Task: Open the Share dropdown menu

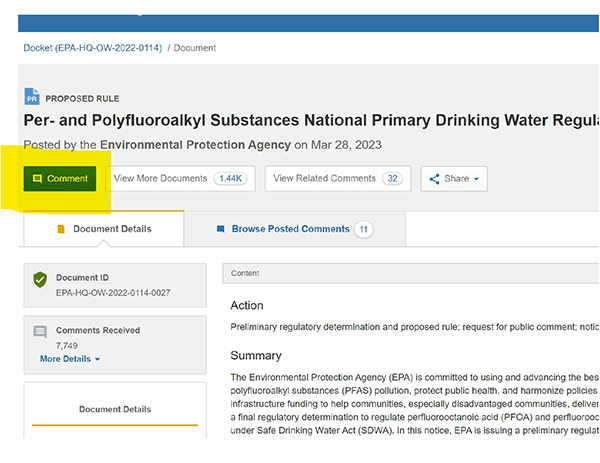Action: pos(454,179)
